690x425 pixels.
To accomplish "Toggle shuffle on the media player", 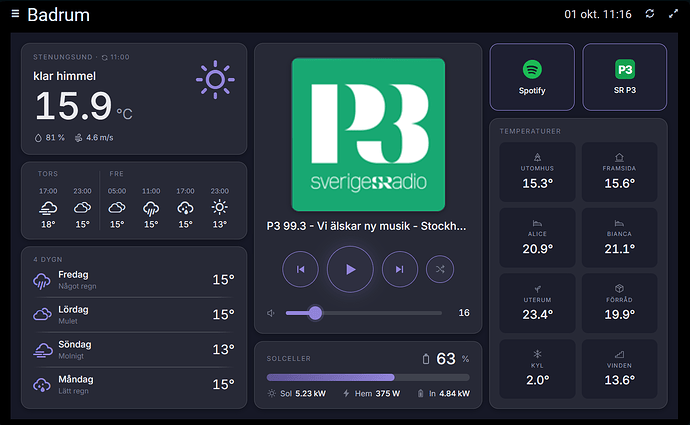I will (440, 269).
